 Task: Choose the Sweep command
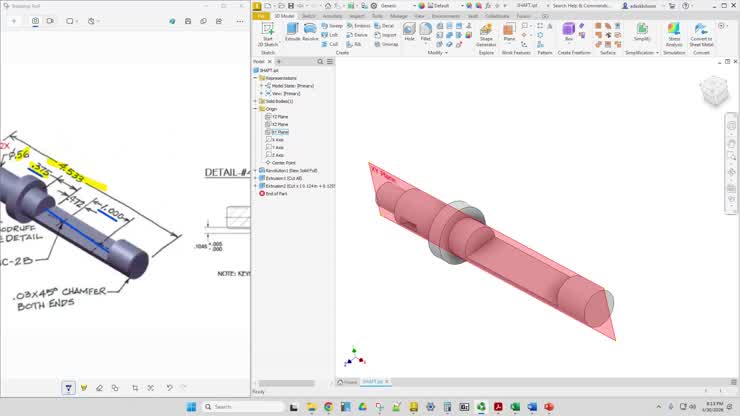click(332, 25)
